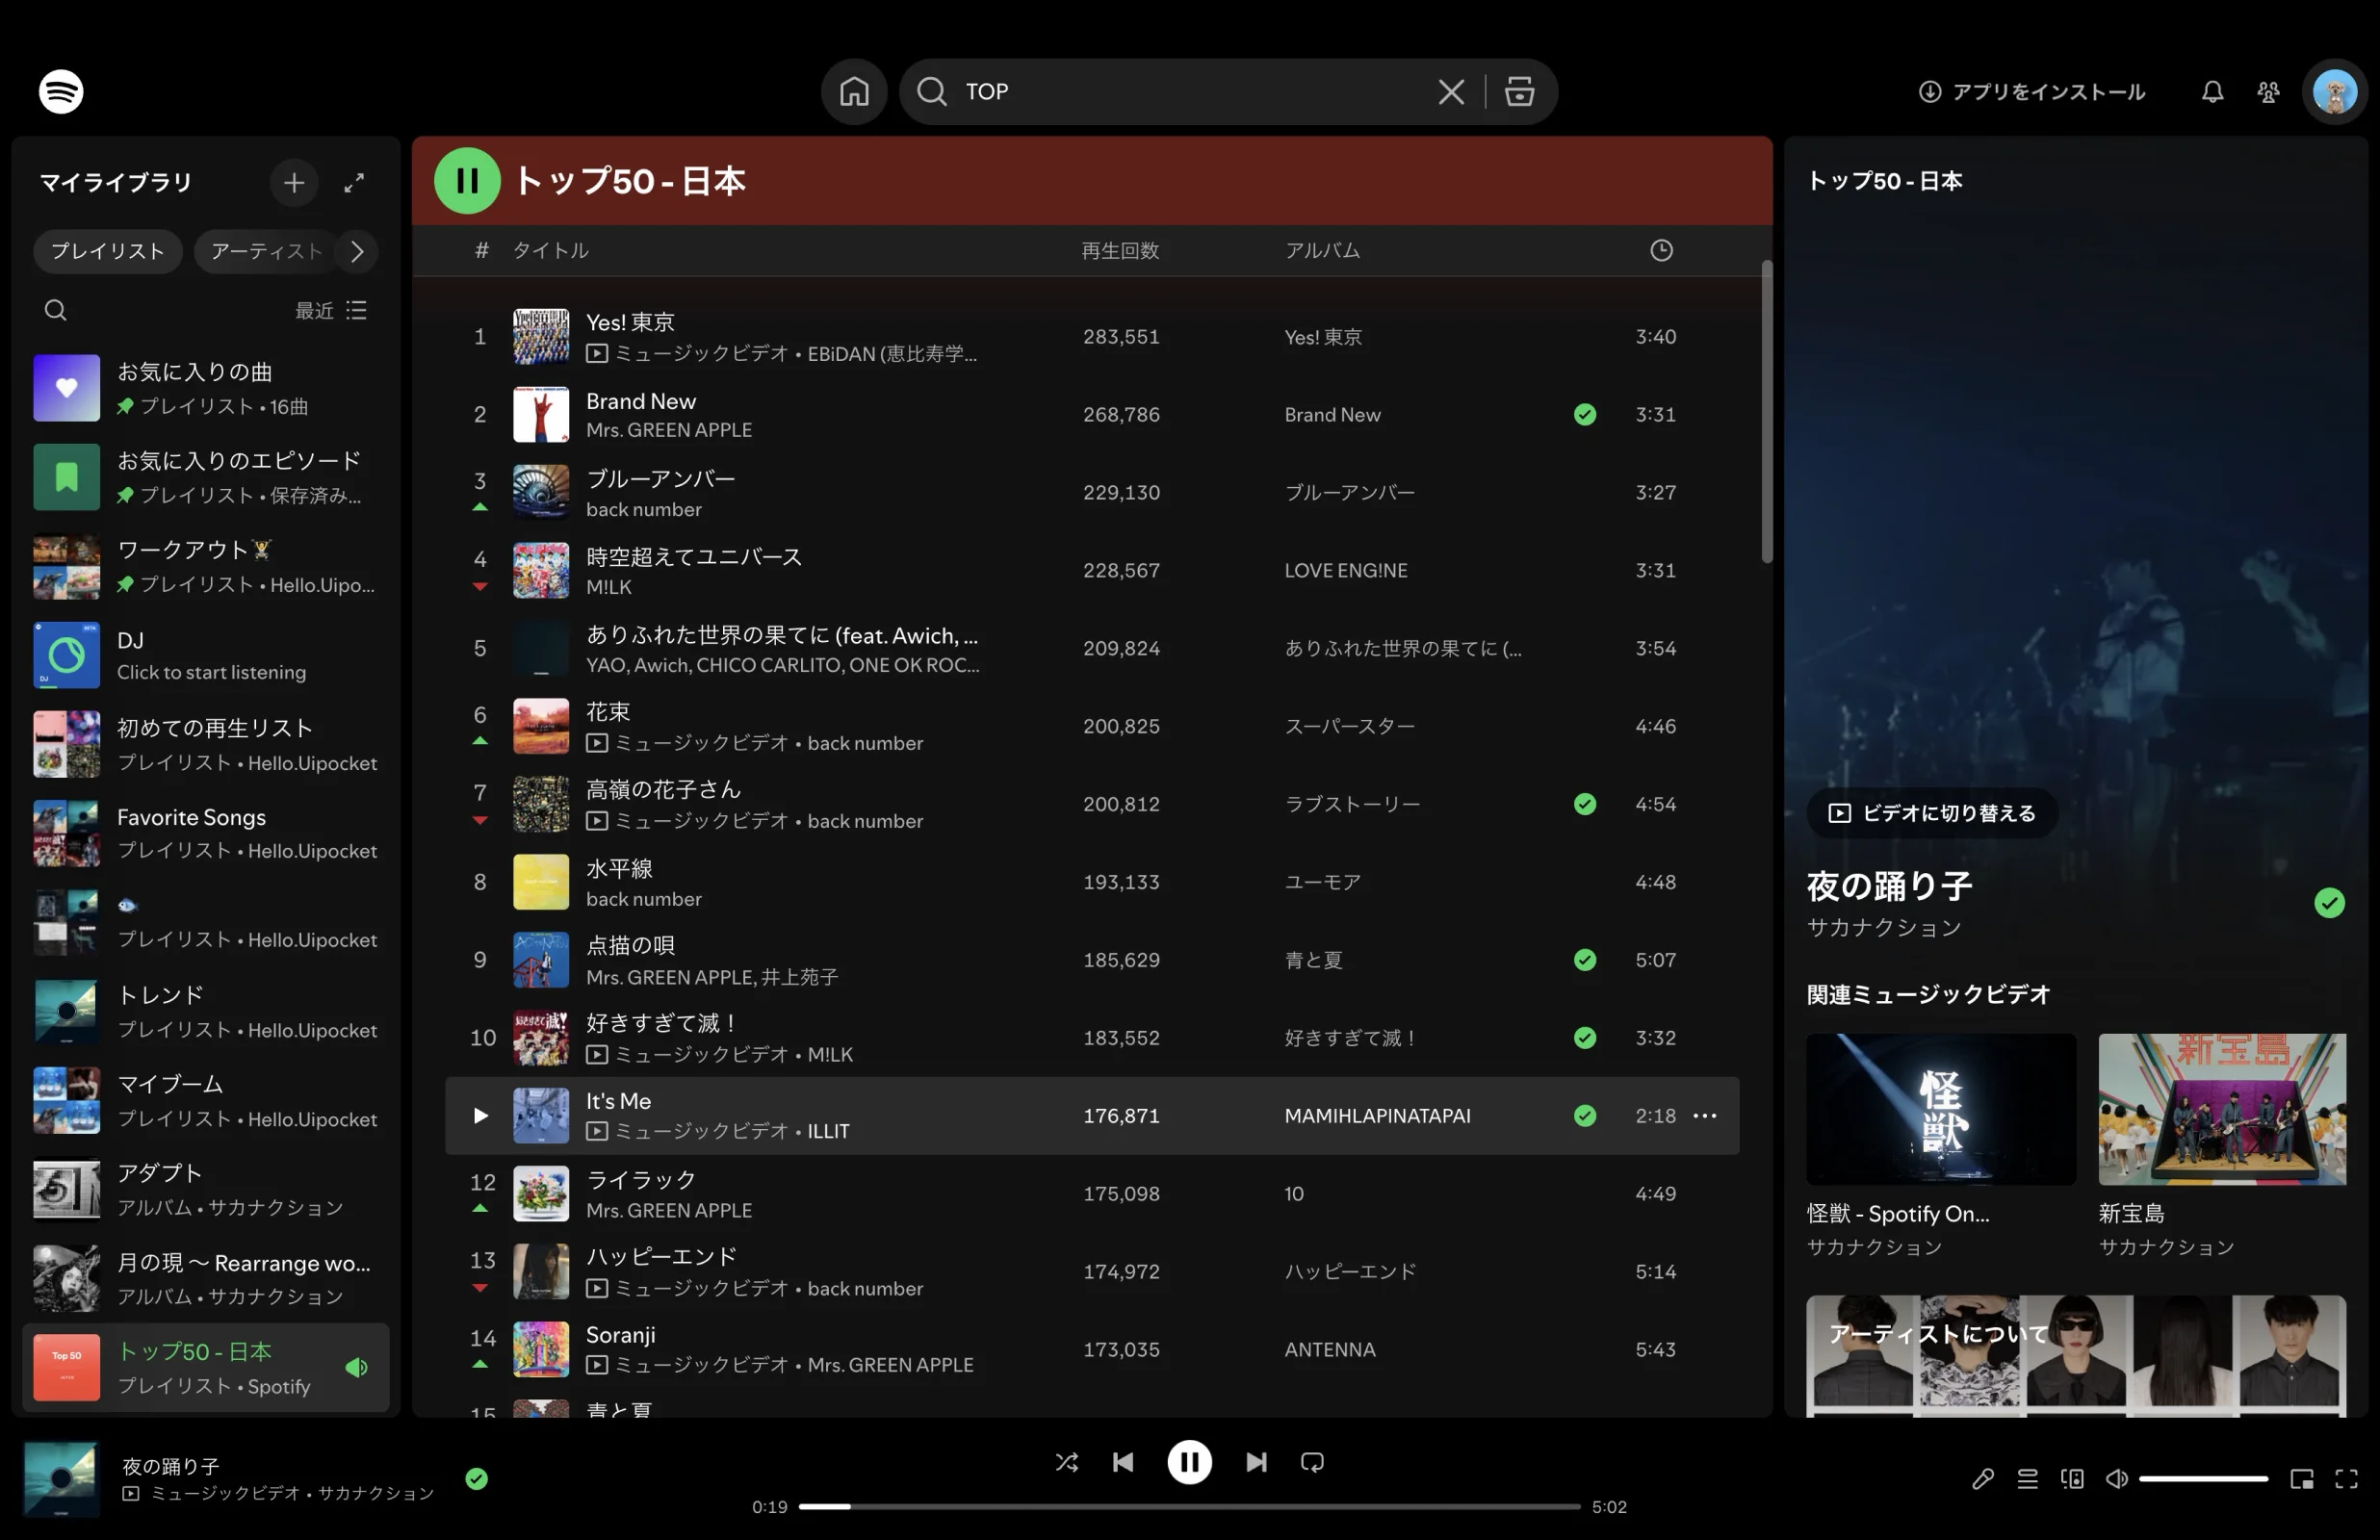
Task: Toggle saved status of Brand New
Action: (1584, 414)
